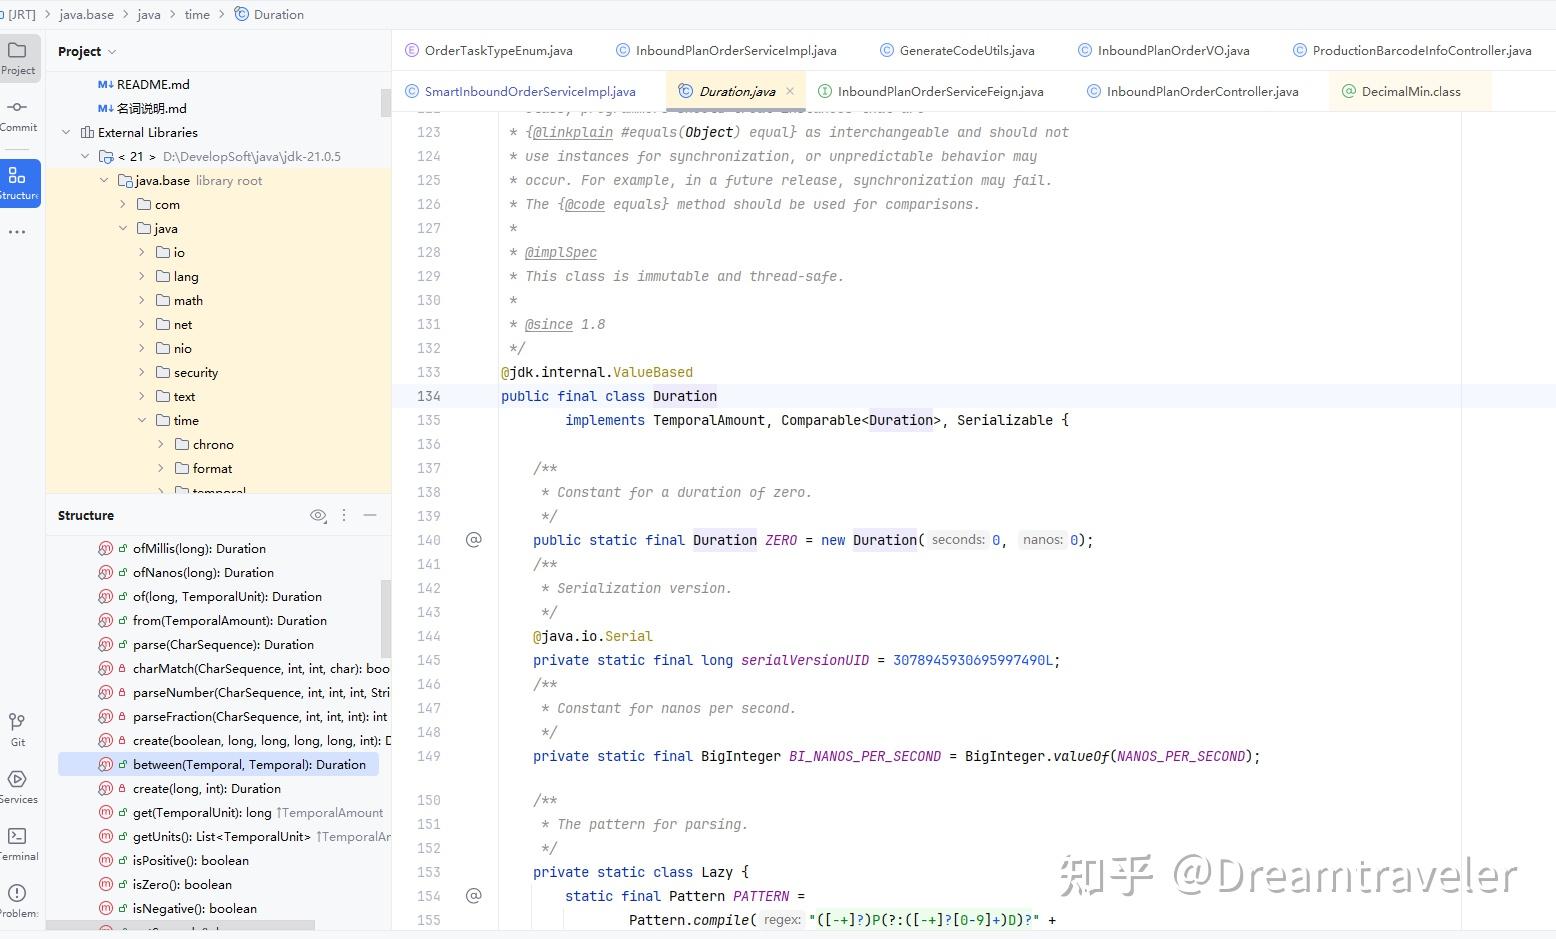Select isPositive() method in Structure
Screen dimensions: 1556x939
(191, 860)
